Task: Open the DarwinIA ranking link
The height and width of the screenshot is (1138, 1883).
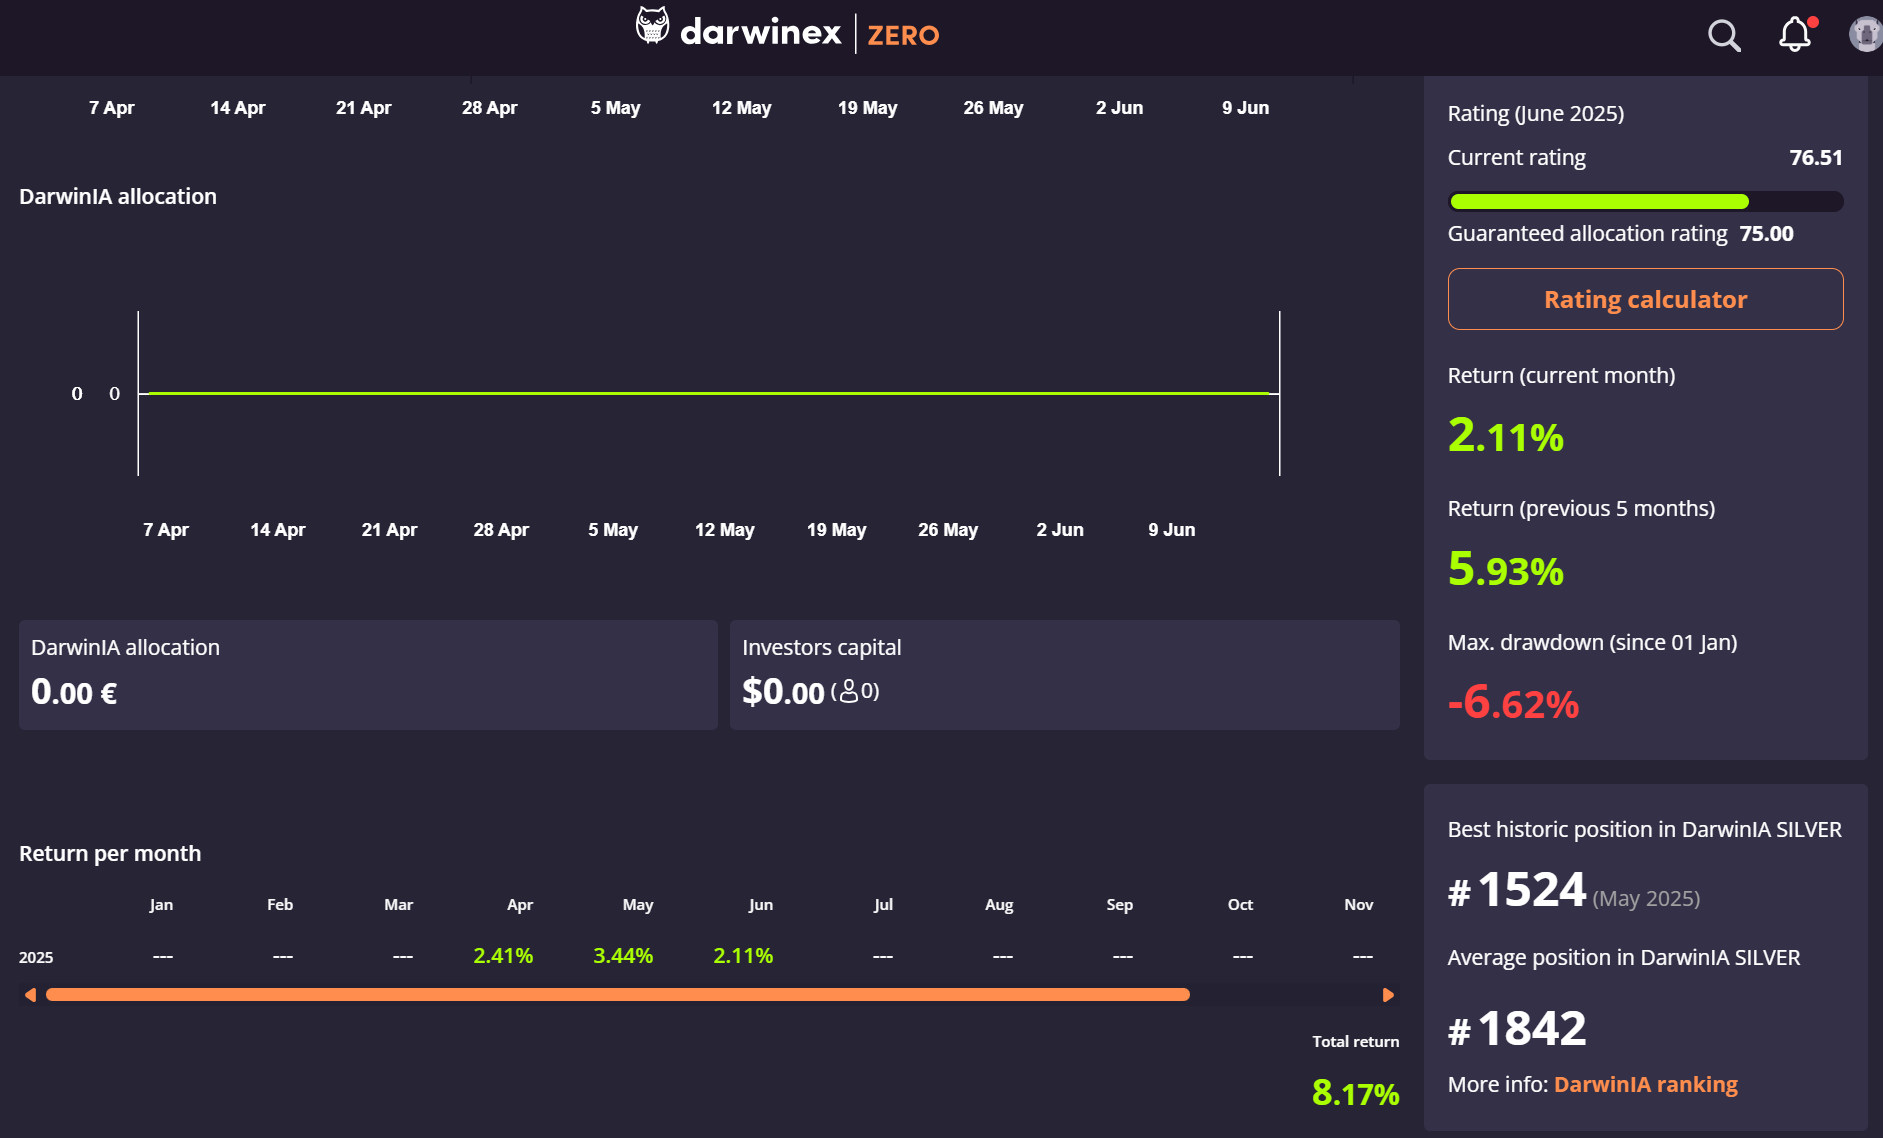Action: tap(1645, 1083)
